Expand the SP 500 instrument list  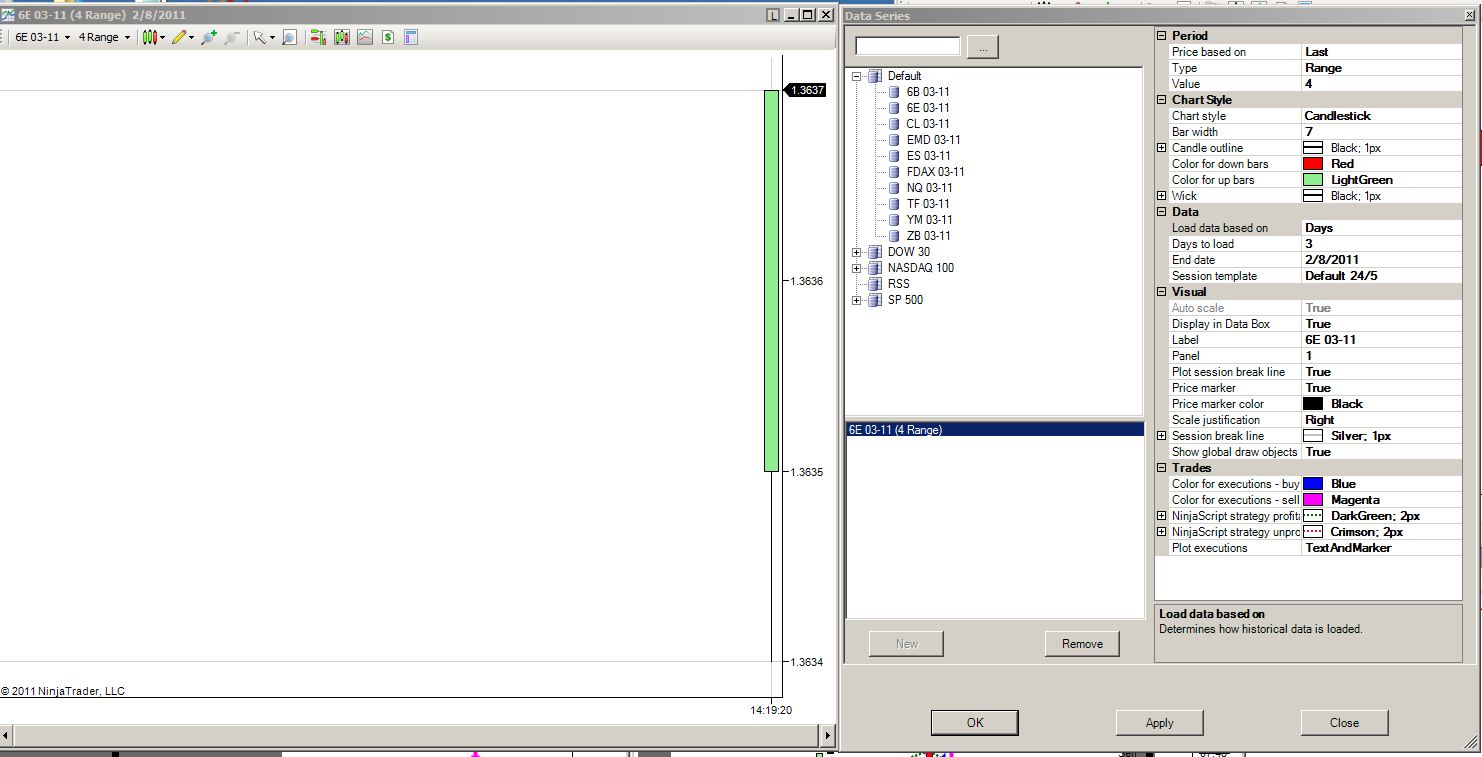(857, 300)
